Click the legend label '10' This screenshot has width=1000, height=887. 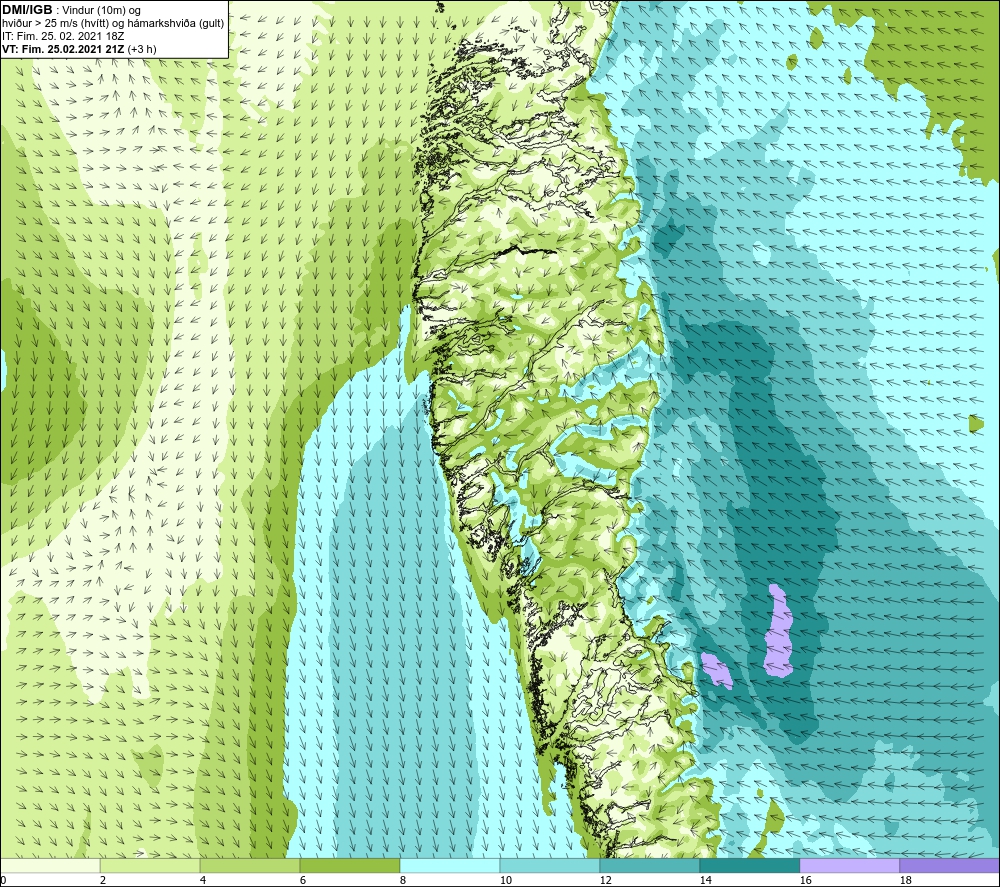(x=505, y=881)
